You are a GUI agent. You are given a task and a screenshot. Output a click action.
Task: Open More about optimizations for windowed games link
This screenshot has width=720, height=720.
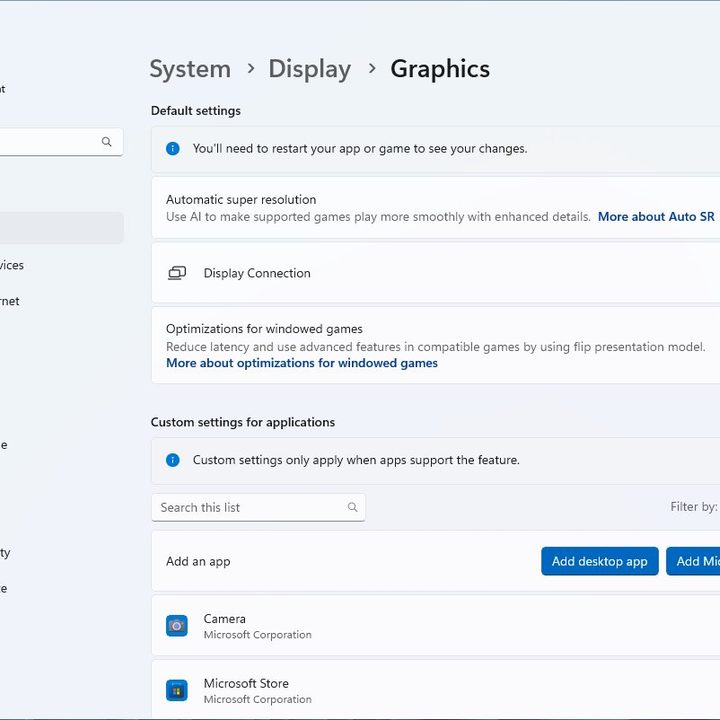[x=302, y=363]
